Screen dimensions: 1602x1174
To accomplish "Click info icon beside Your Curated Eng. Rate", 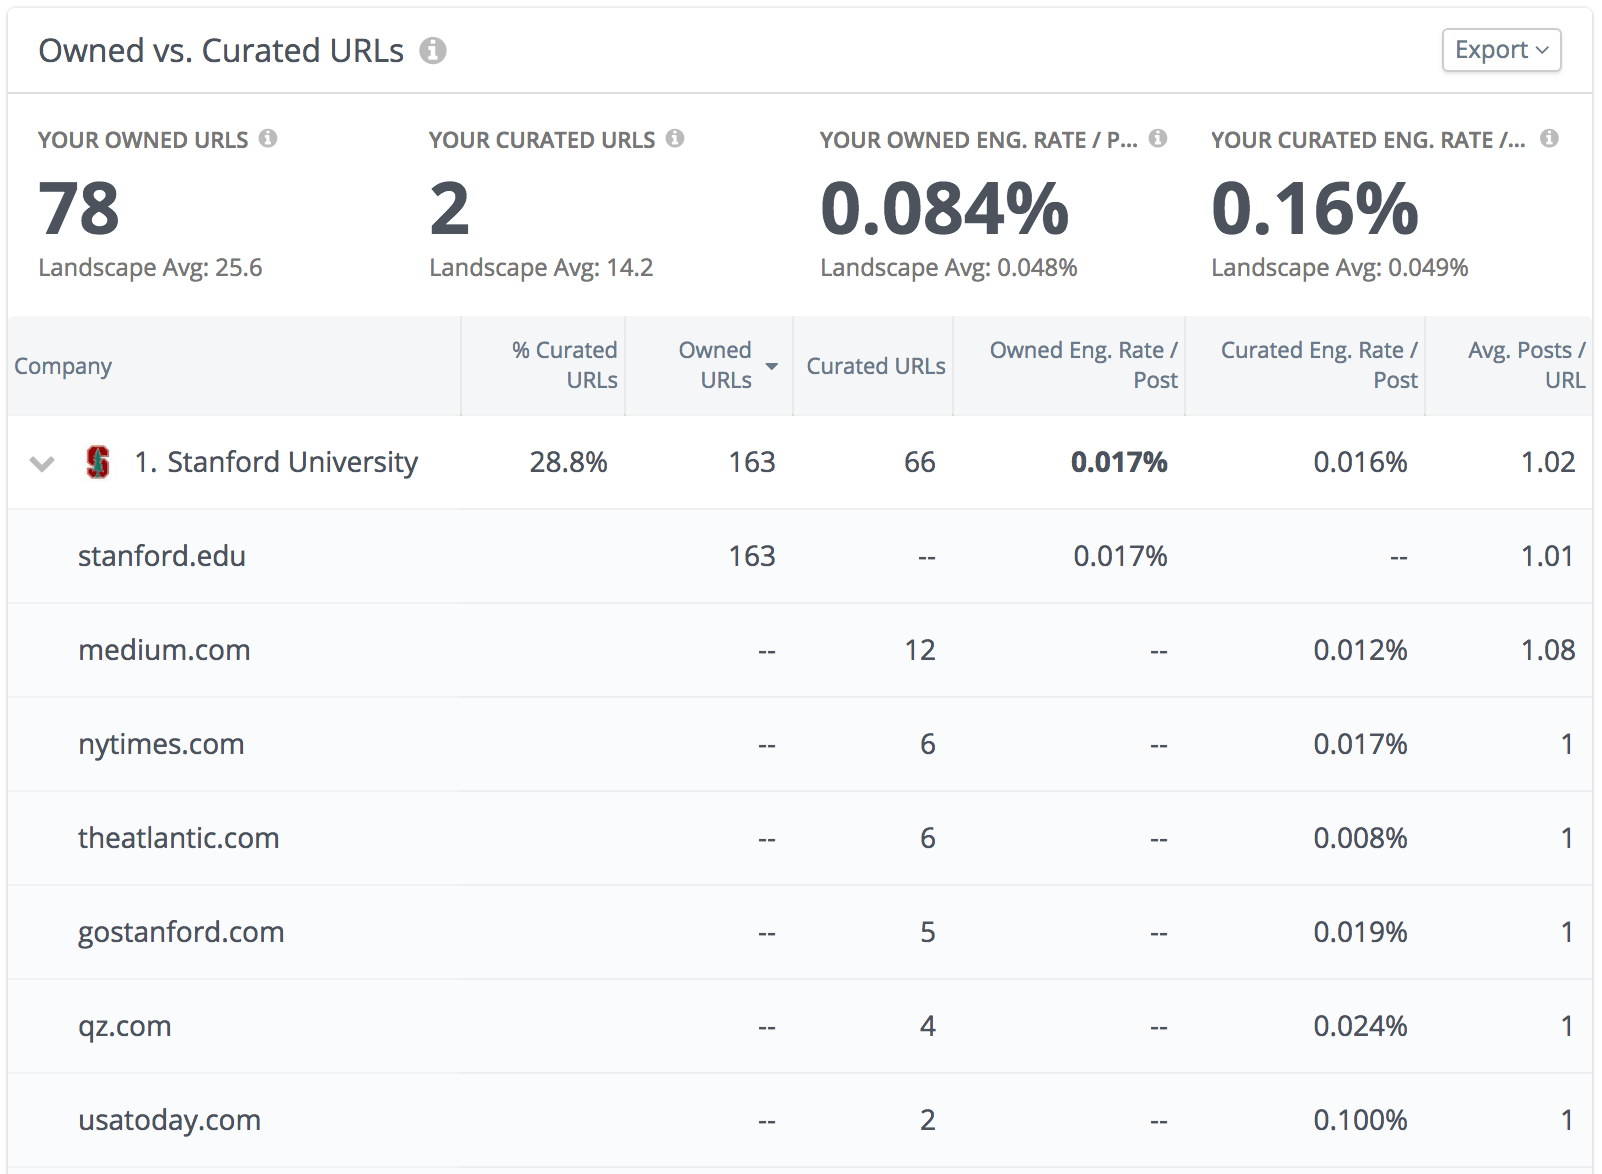I will [1549, 138].
